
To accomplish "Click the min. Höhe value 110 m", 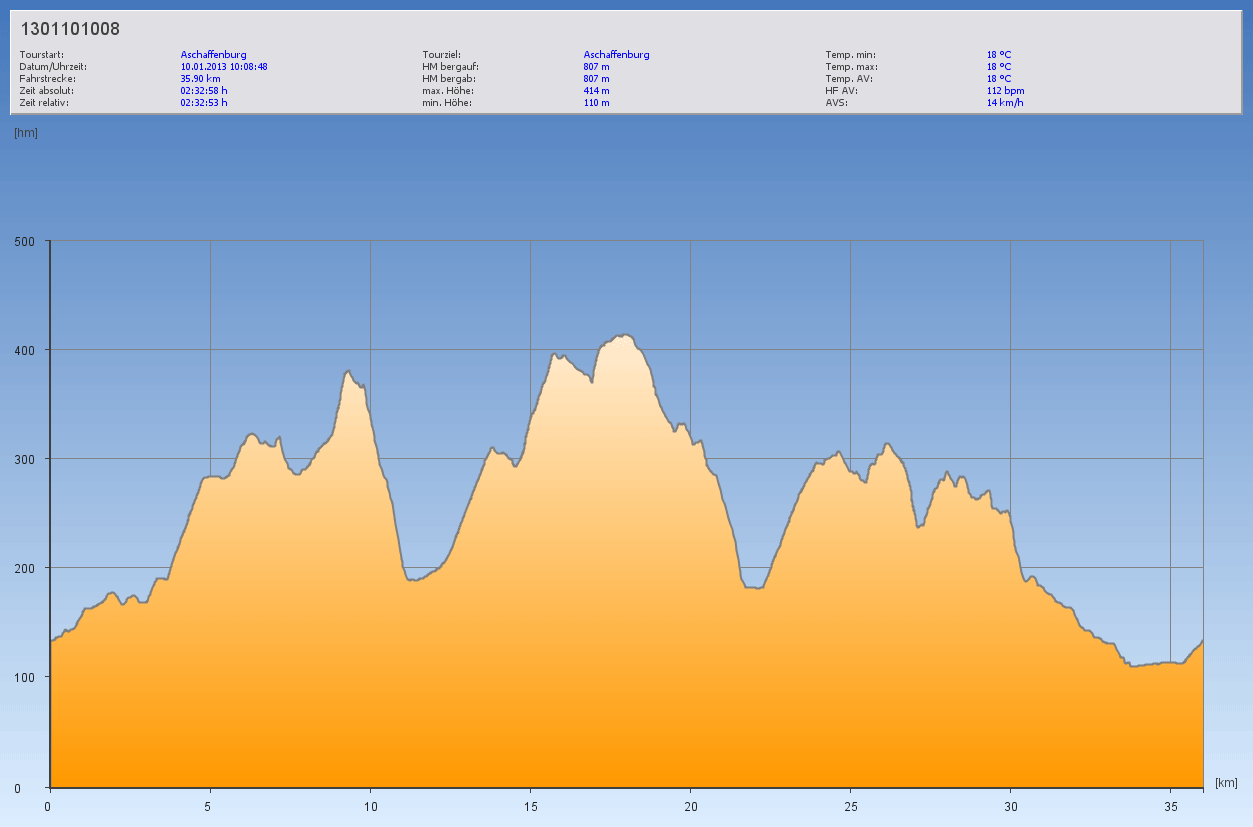I will tap(596, 102).
